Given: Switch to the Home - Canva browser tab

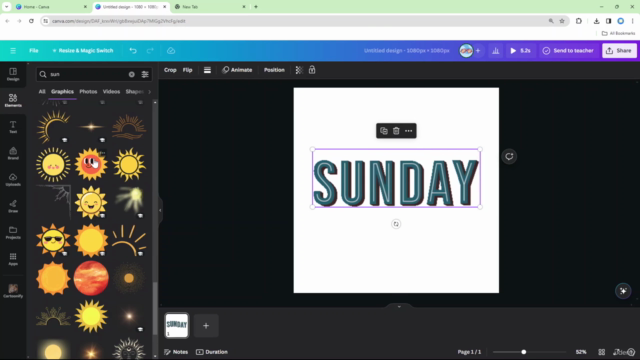Looking at the screenshot, I should click(x=51, y=7).
